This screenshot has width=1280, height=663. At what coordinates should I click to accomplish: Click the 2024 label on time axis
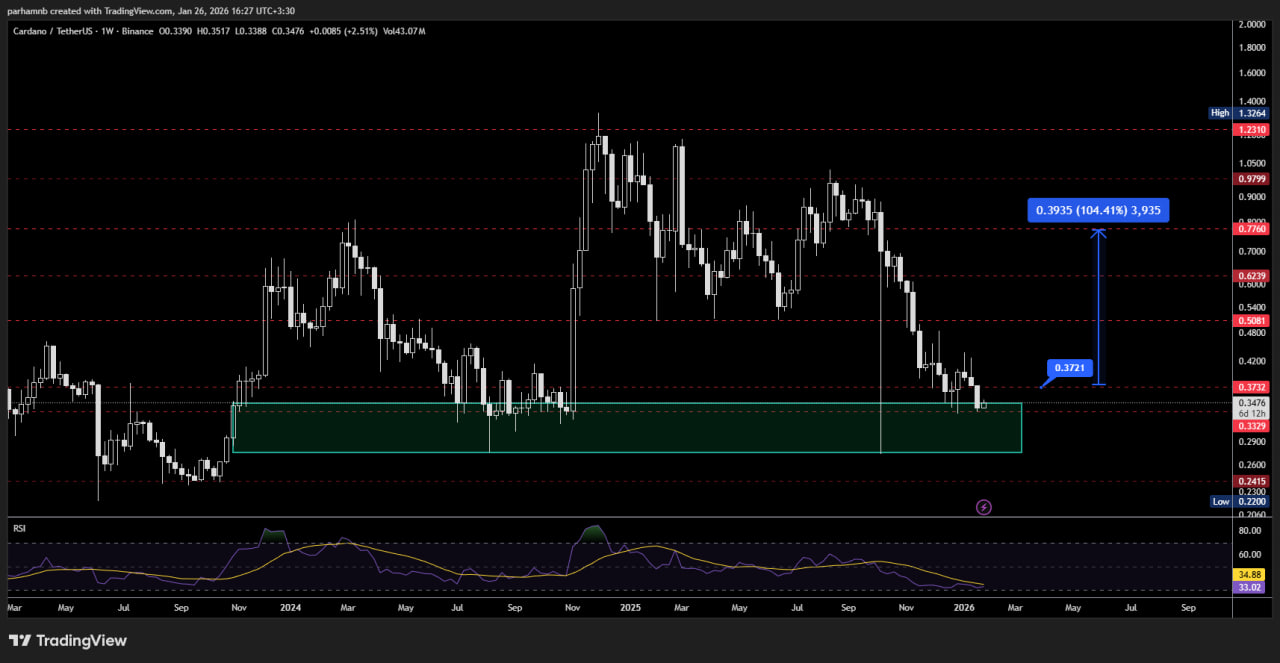click(x=290, y=607)
